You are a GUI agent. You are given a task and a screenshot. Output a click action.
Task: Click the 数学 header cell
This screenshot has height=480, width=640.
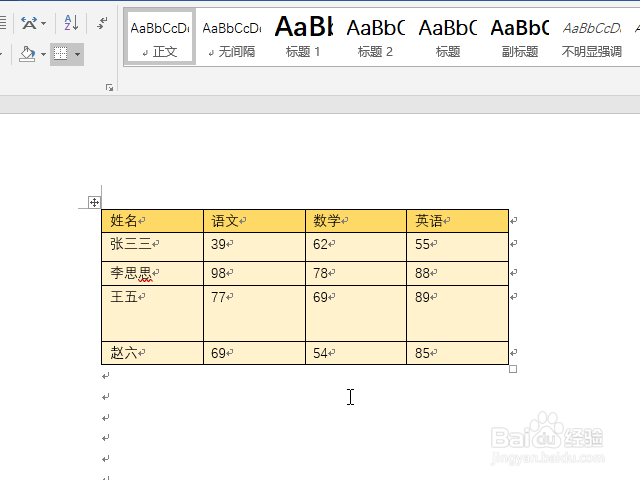point(356,221)
